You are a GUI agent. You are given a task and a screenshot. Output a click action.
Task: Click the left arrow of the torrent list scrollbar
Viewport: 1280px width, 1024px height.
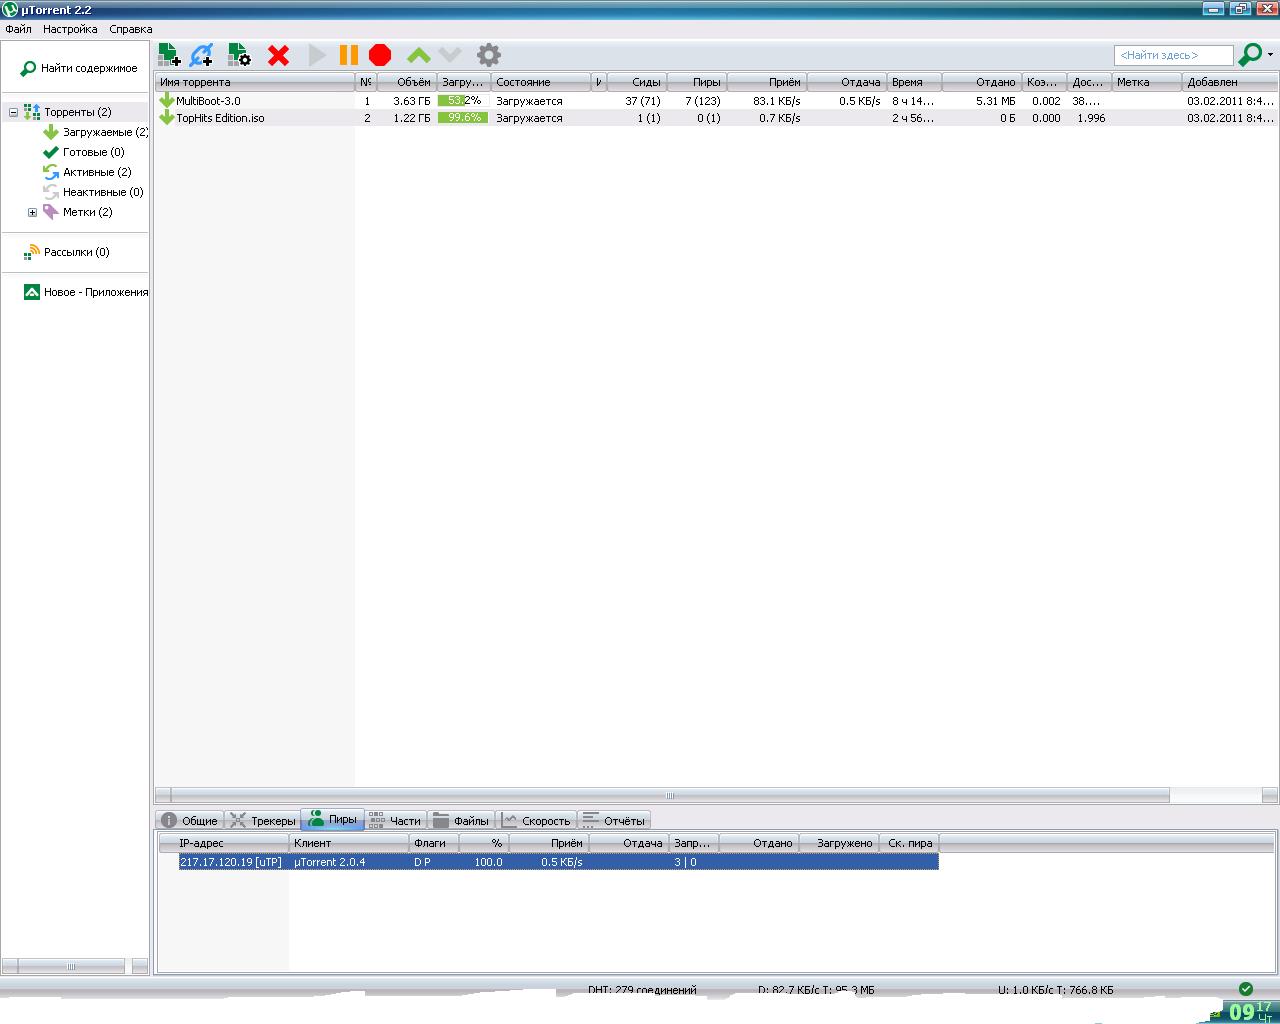click(x=163, y=796)
